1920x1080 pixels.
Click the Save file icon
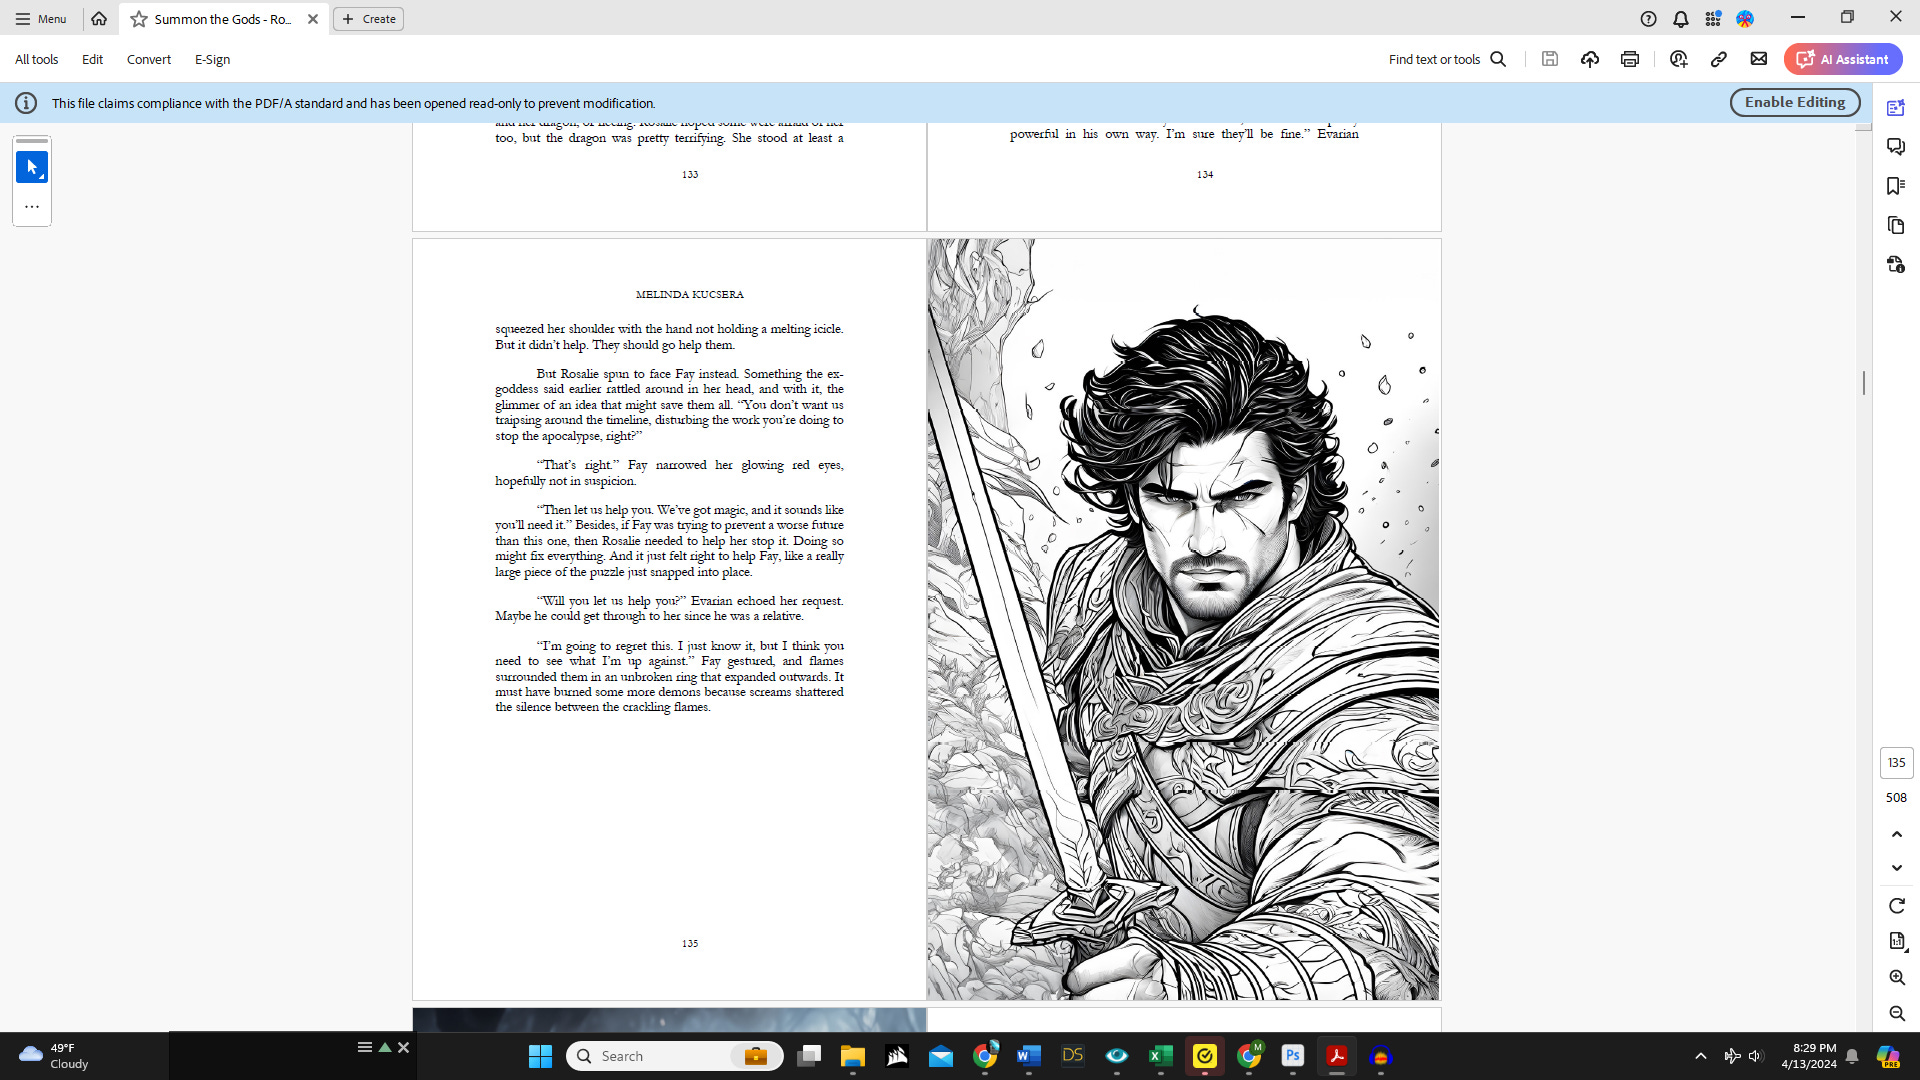click(1550, 59)
